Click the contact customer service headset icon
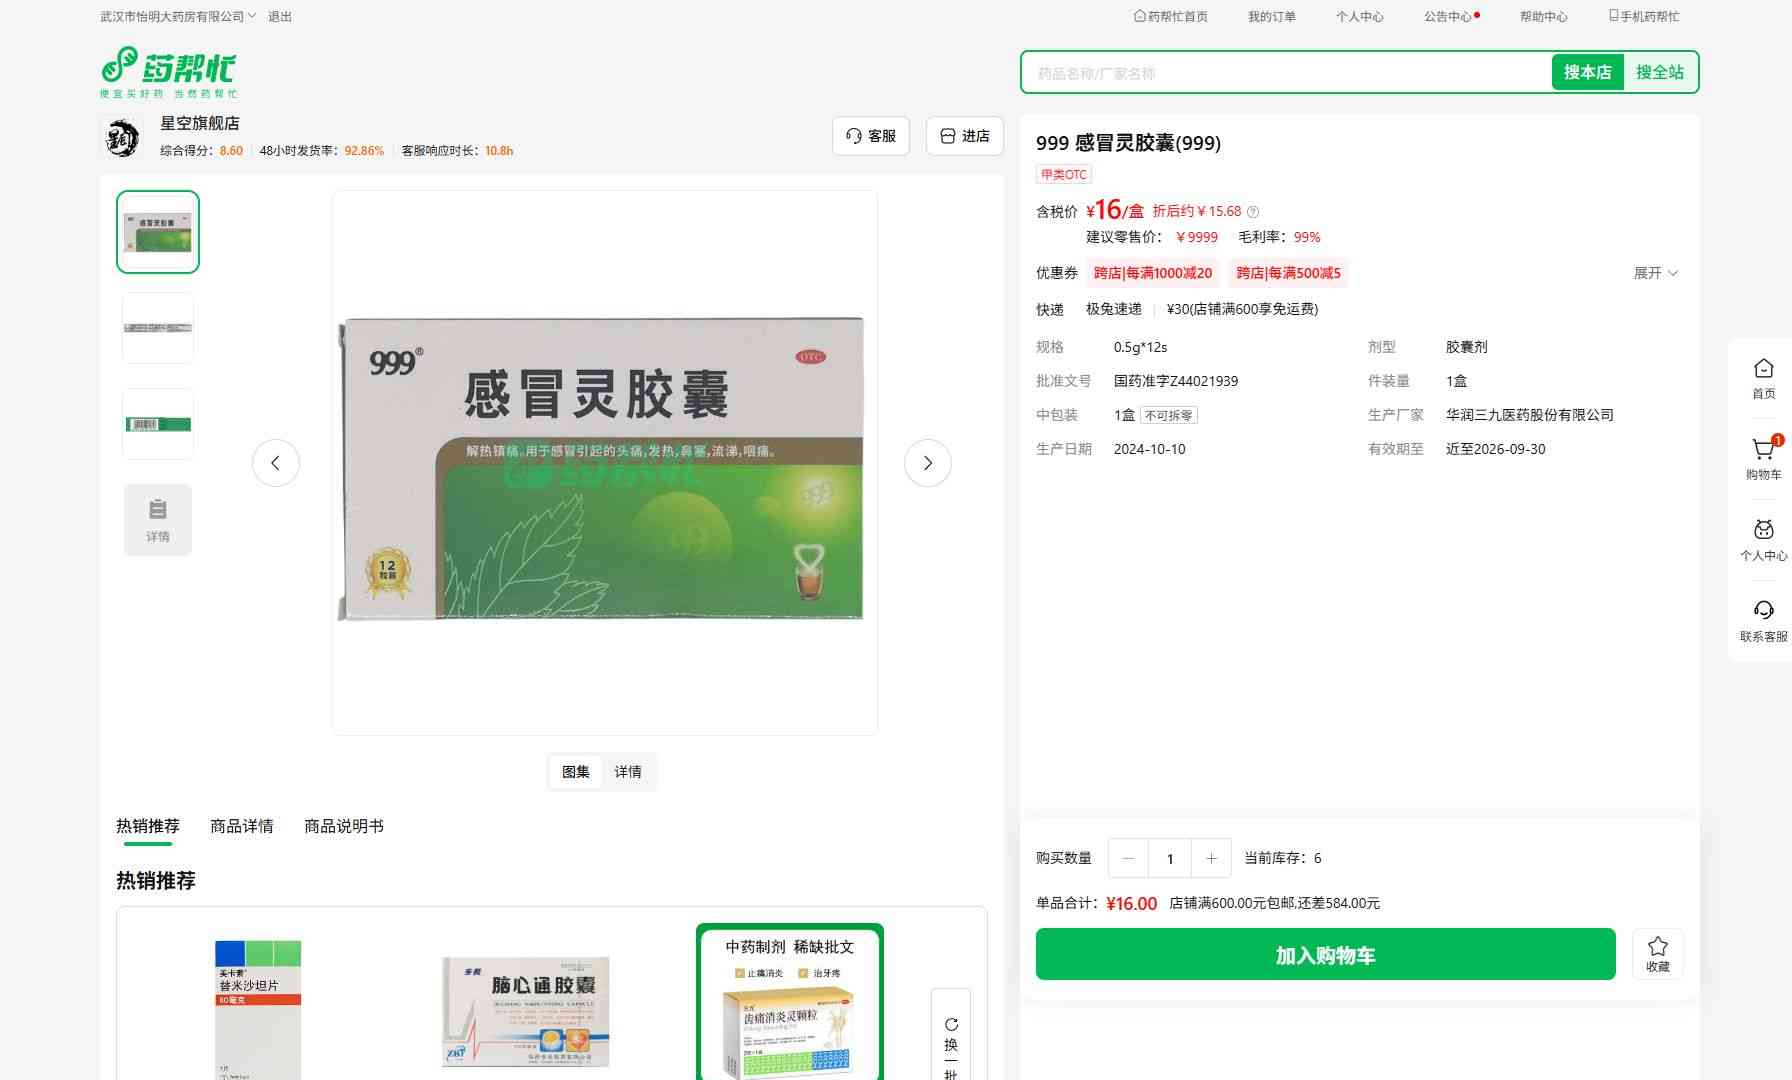This screenshot has height=1080, width=1792. (x=1763, y=611)
